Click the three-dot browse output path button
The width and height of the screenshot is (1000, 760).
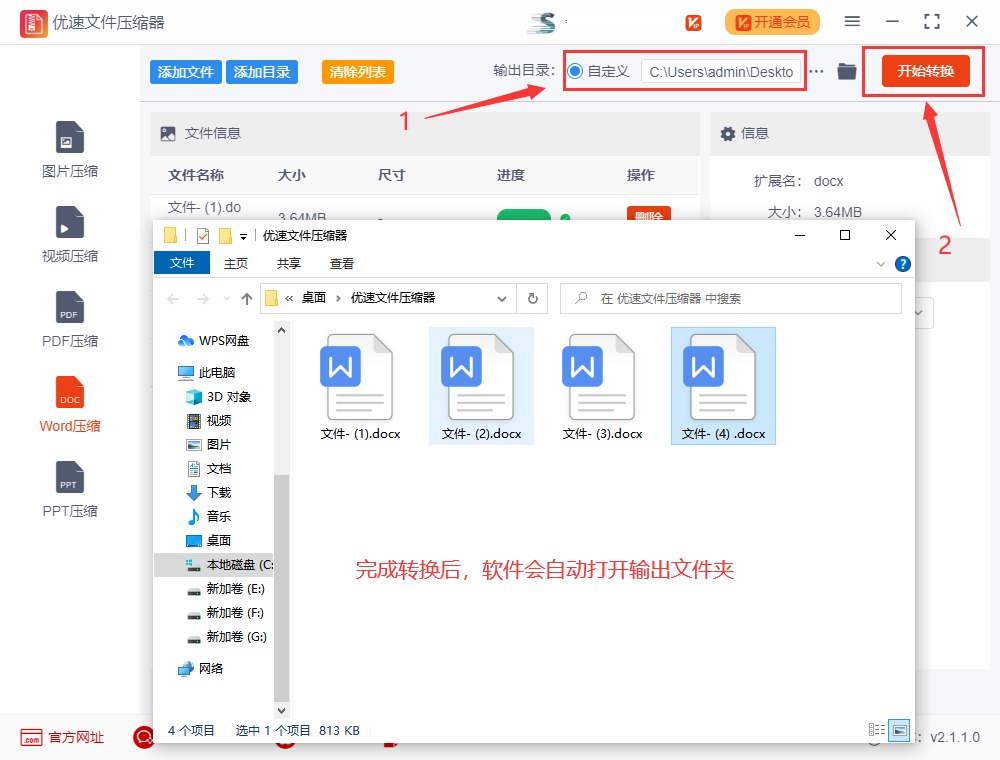(817, 71)
